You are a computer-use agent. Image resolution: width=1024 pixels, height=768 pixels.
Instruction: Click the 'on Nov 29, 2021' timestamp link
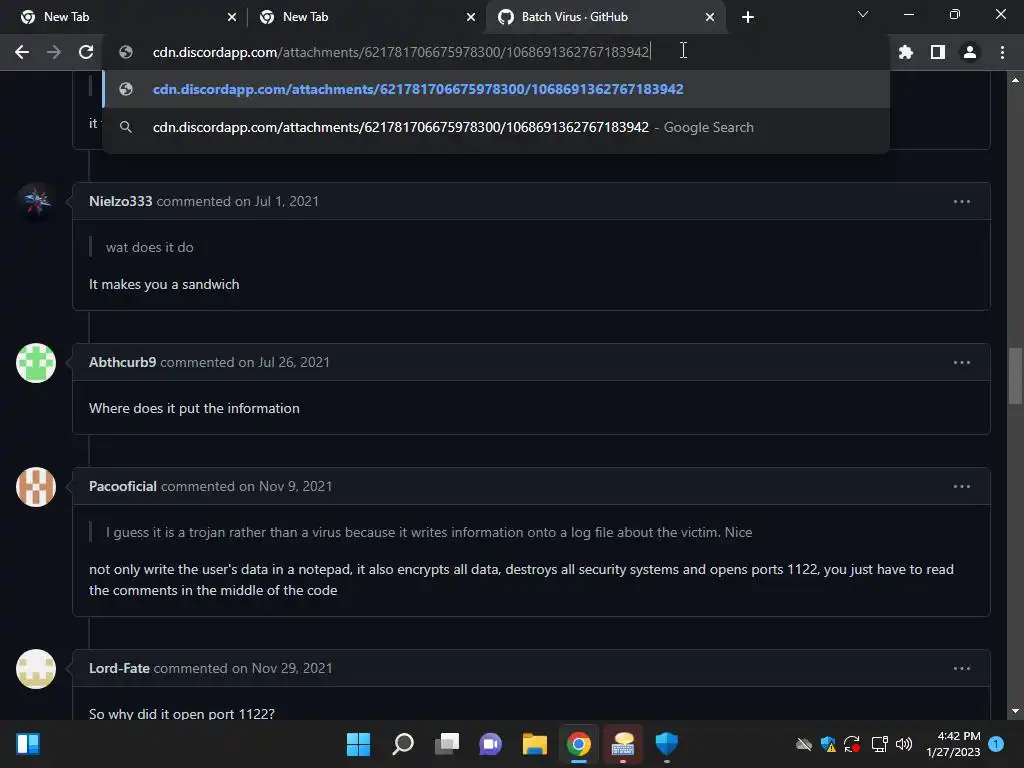281,668
